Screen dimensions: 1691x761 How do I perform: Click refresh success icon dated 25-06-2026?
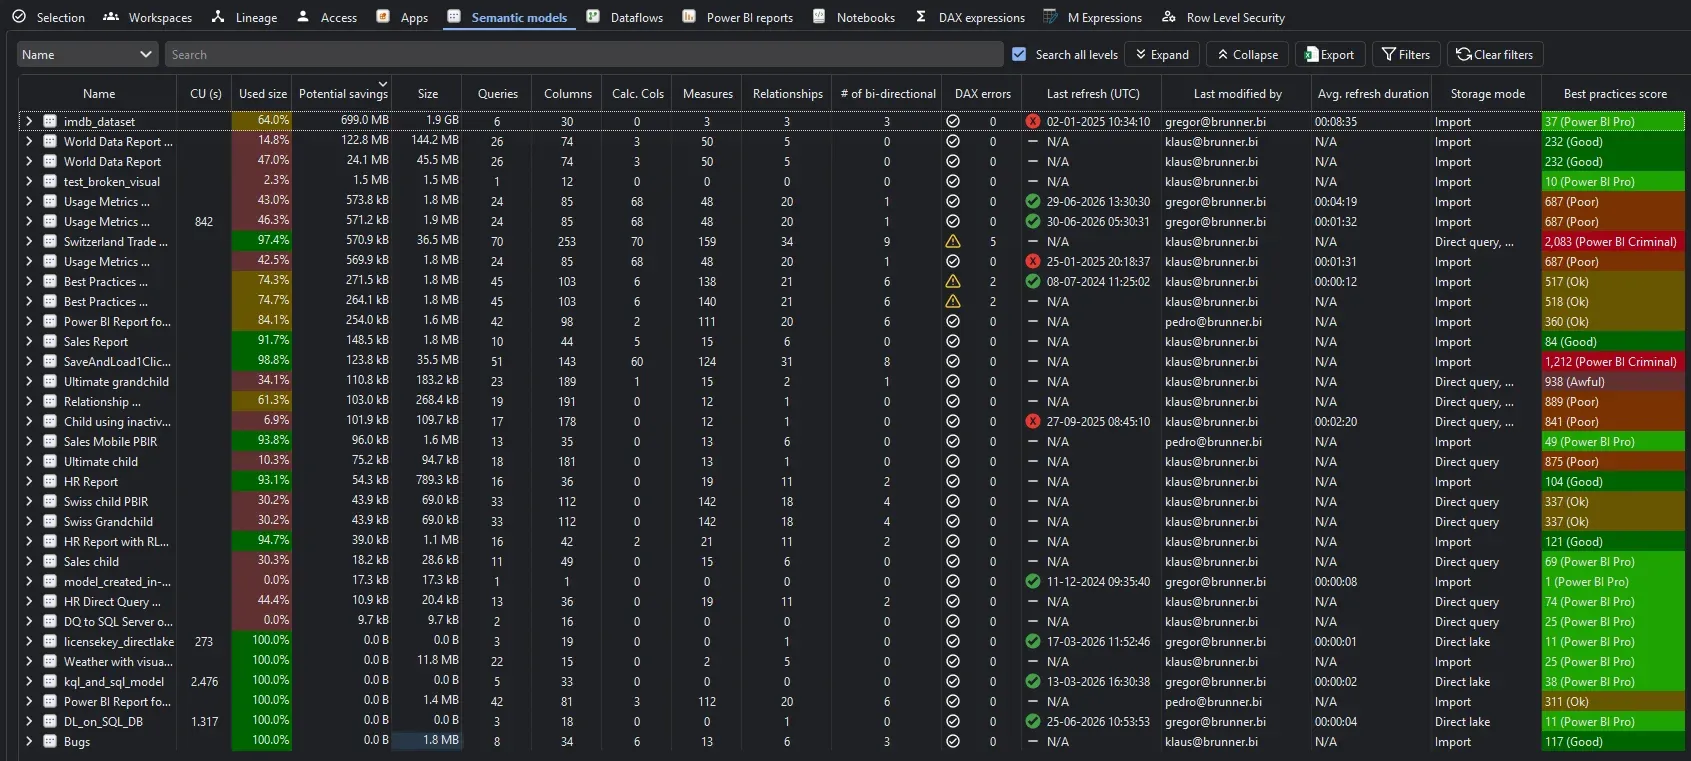1033,721
